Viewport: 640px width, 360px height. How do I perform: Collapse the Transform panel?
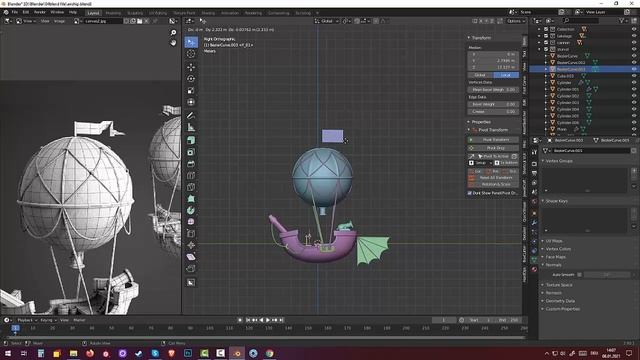pyautogui.click(x=480, y=38)
